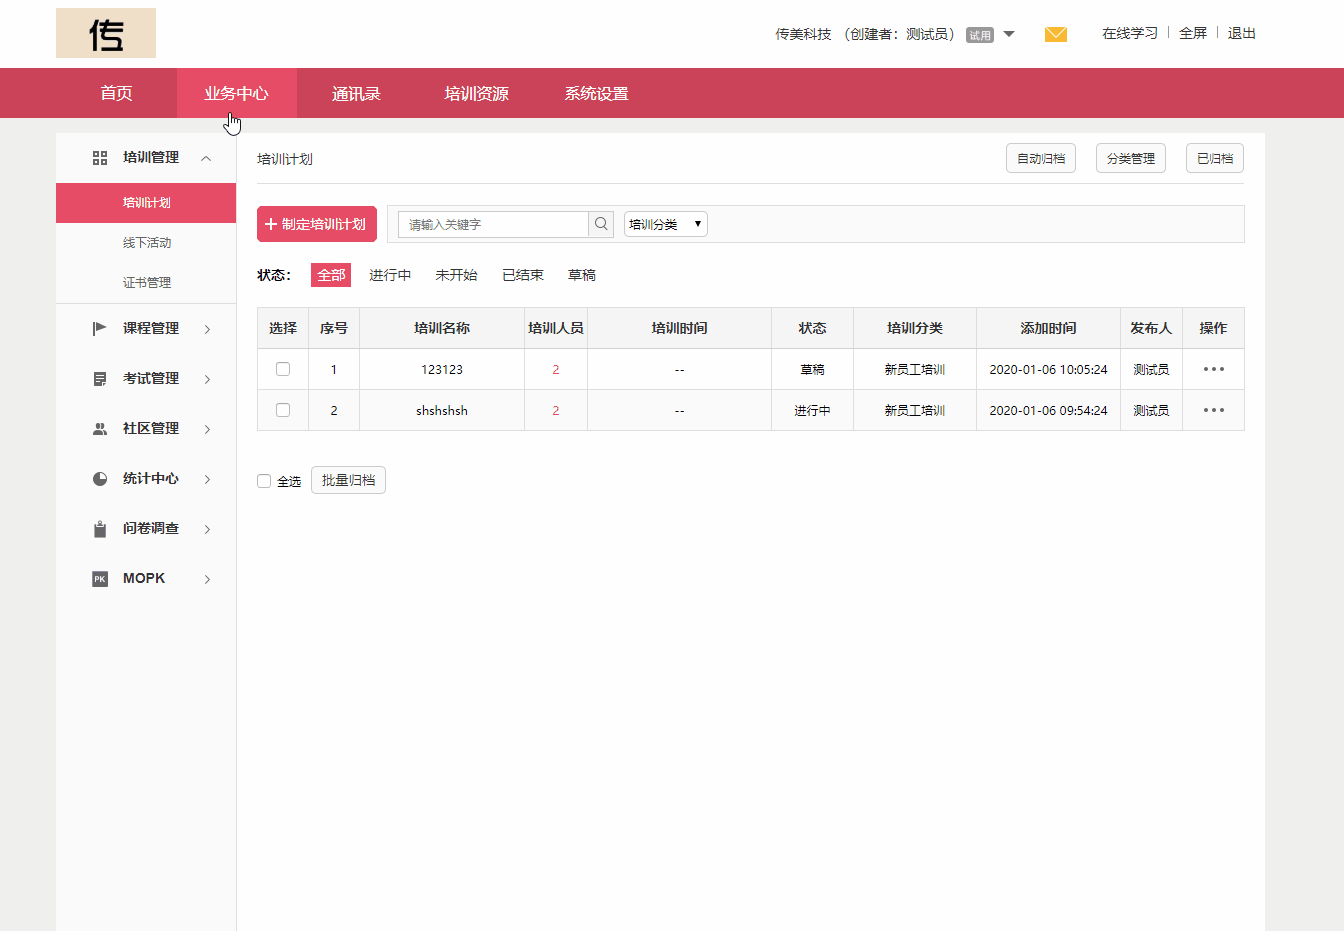Enable the 全选 select-all checkbox
1344x931 pixels.
pyautogui.click(x=264, y=480)
